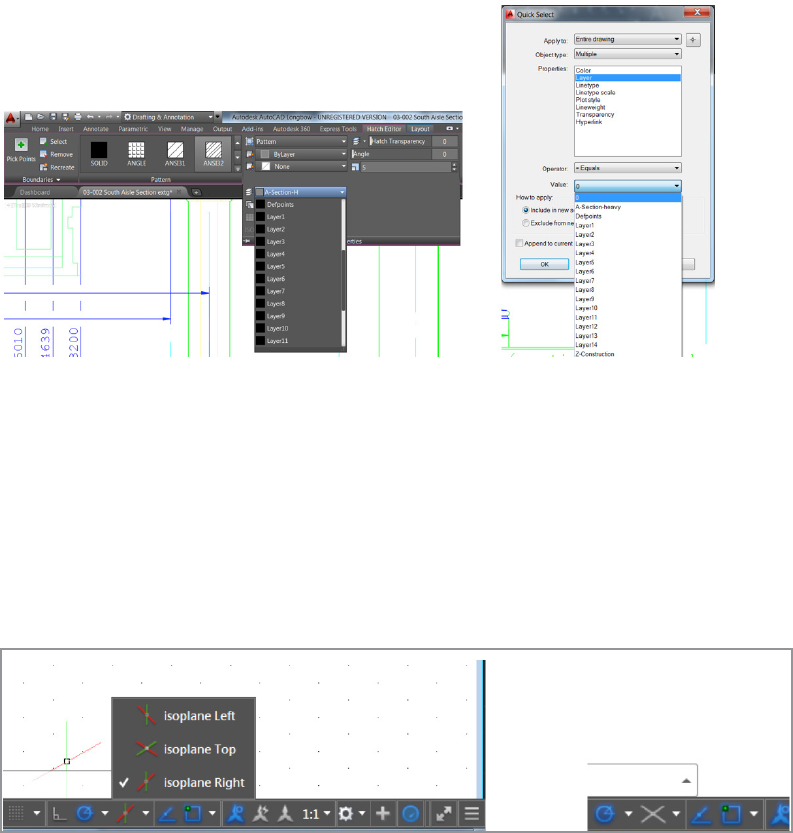Image resolution: width=793 pixels, height=833 pixels.
Task: Click the Hatch Transparency value field
Action: 445,142
